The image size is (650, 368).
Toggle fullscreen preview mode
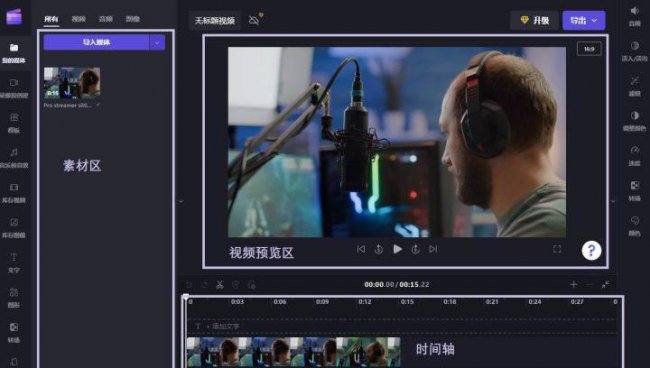(x=557, y=249)
